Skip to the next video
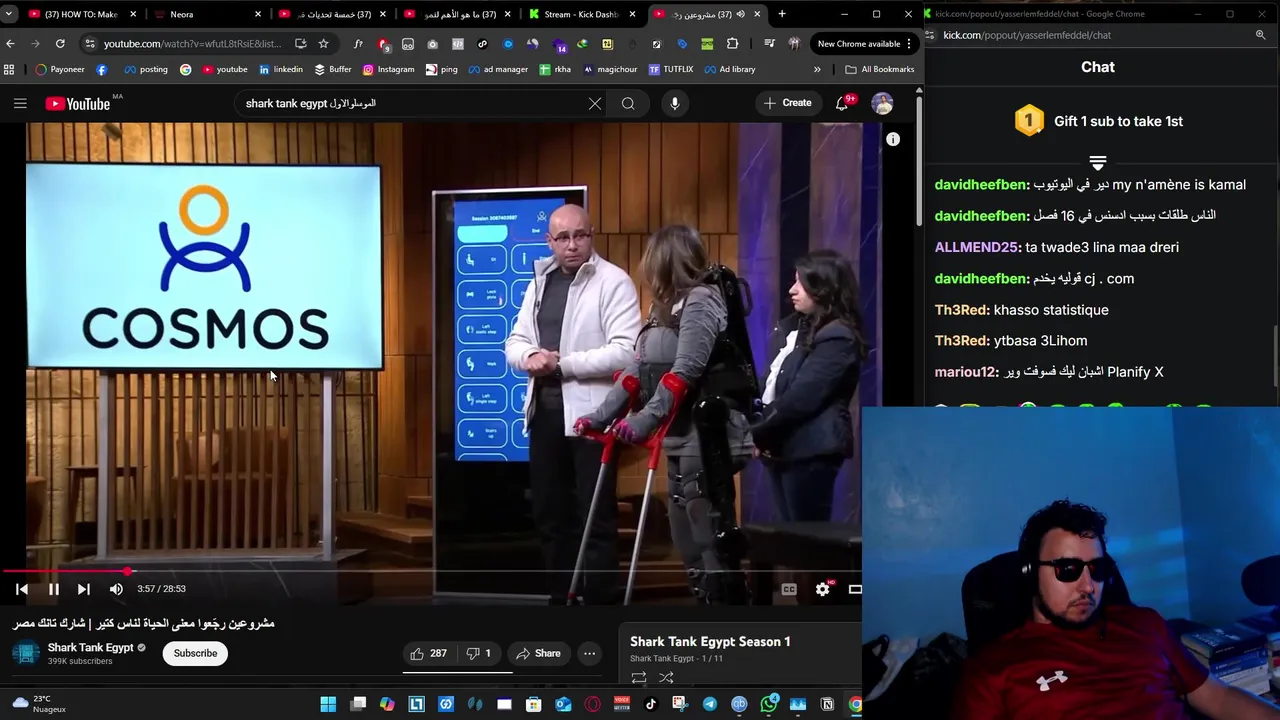This screenshot has width=1280, height=720. (x=84, y=589)
